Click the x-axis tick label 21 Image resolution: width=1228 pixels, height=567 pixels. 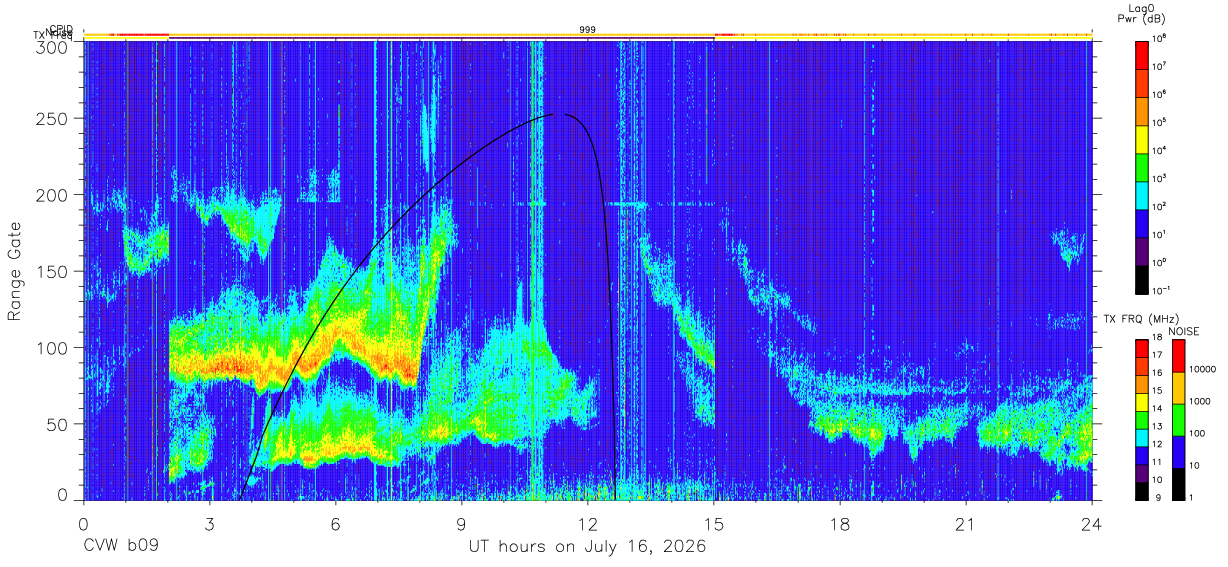click(x=966, y=523)
